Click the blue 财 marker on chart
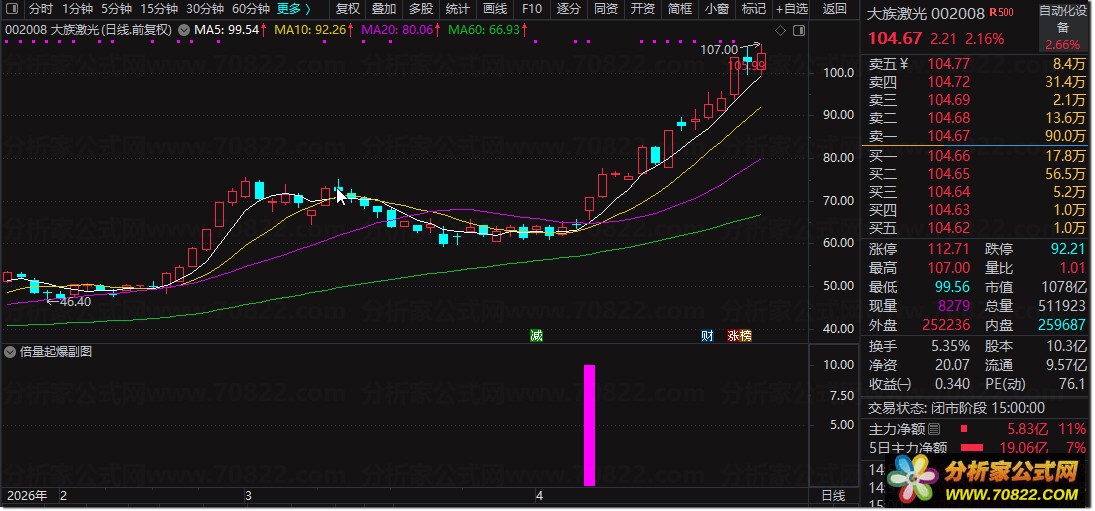 [707, 336]
